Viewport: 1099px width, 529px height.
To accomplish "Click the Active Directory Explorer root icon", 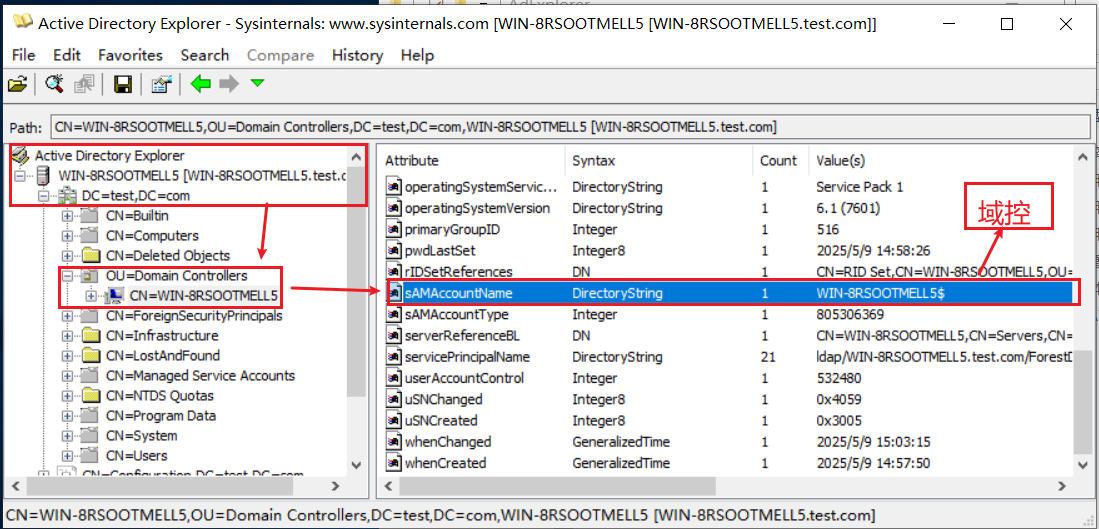I will 21,155.
